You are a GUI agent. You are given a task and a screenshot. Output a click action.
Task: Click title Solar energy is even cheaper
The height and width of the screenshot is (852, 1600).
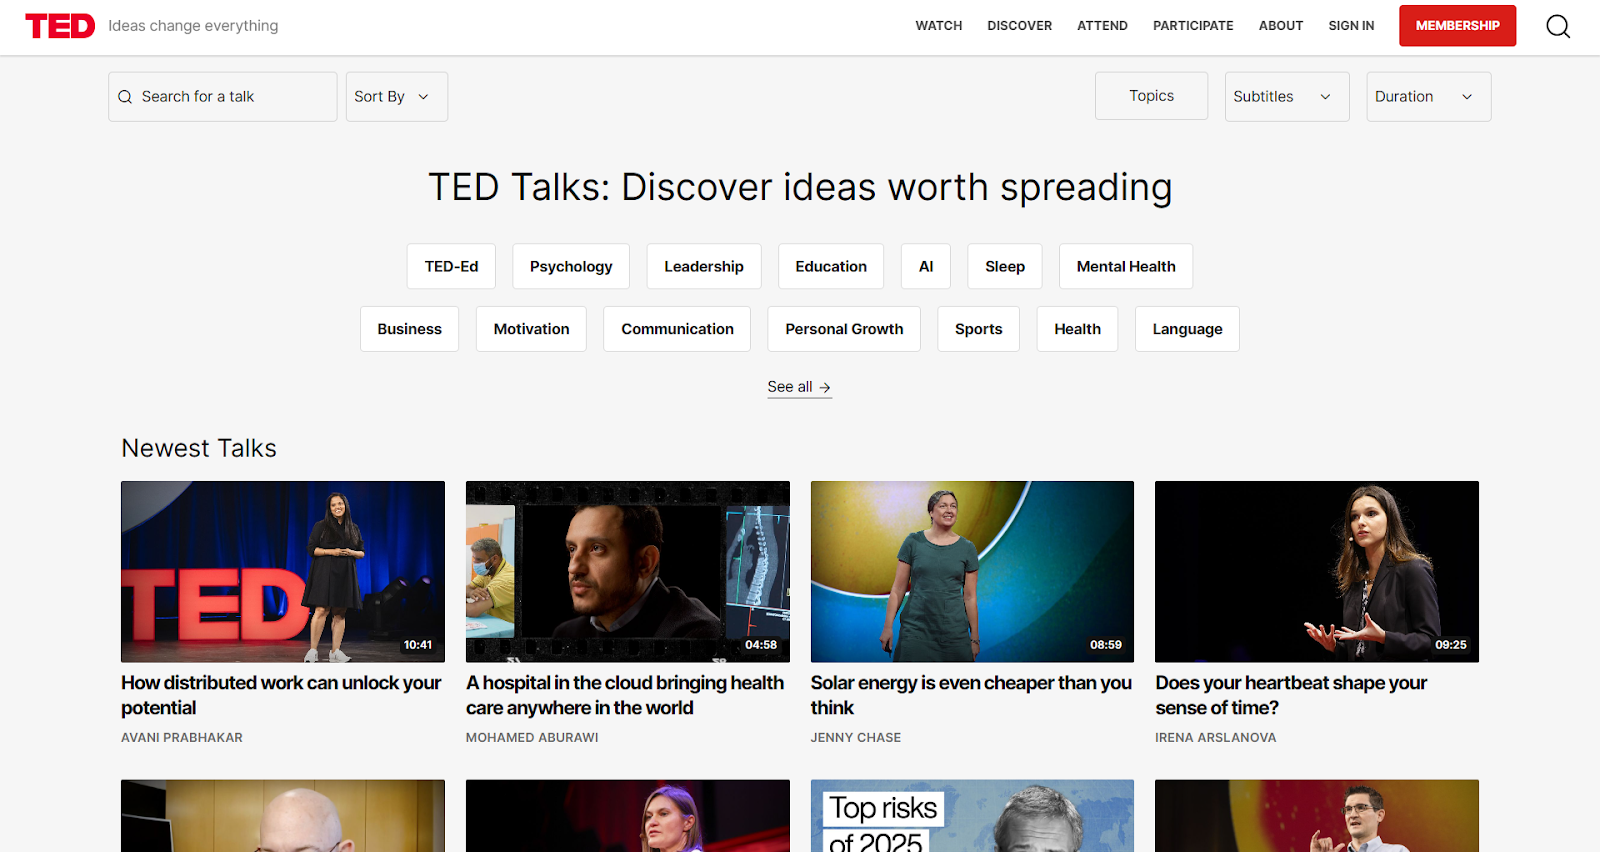(971, 695)
